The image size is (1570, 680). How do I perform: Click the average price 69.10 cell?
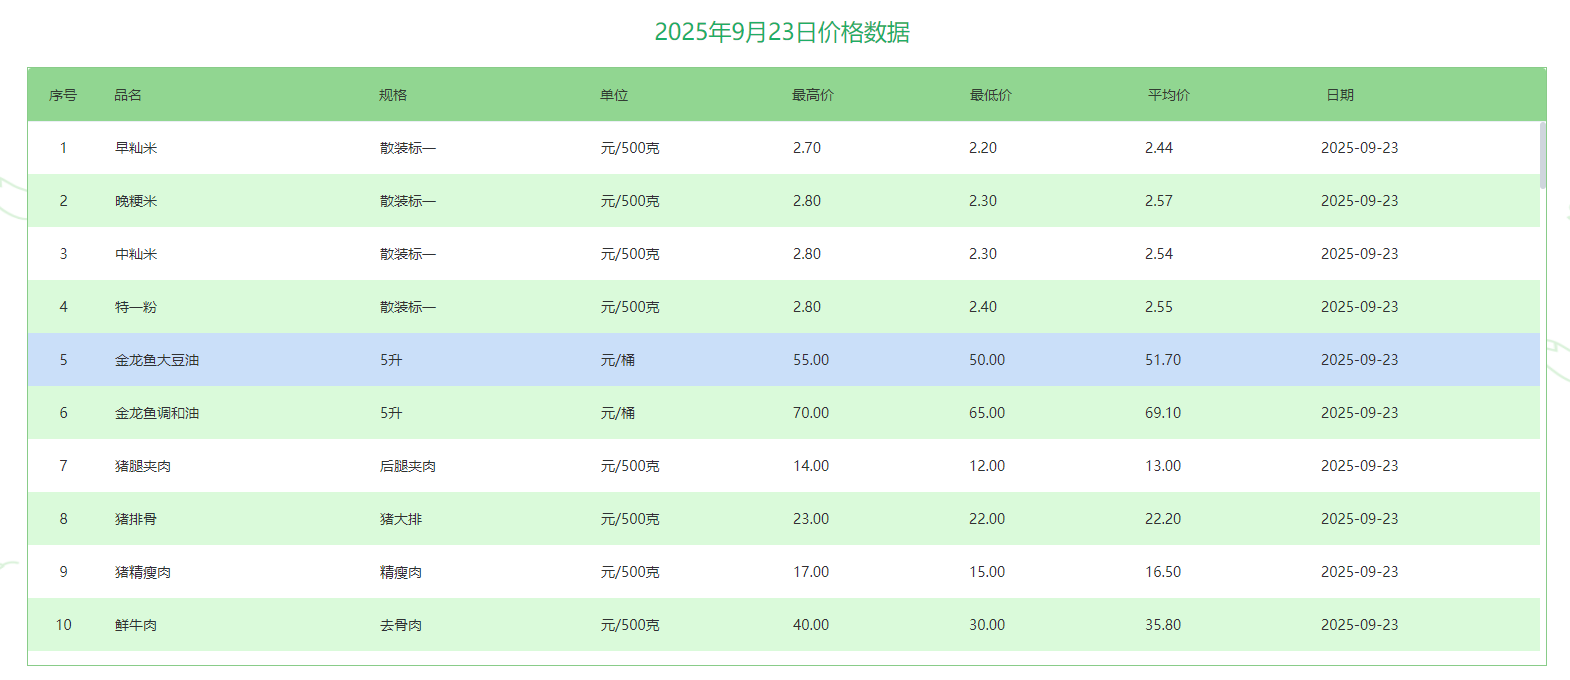tap(1163, 413)
